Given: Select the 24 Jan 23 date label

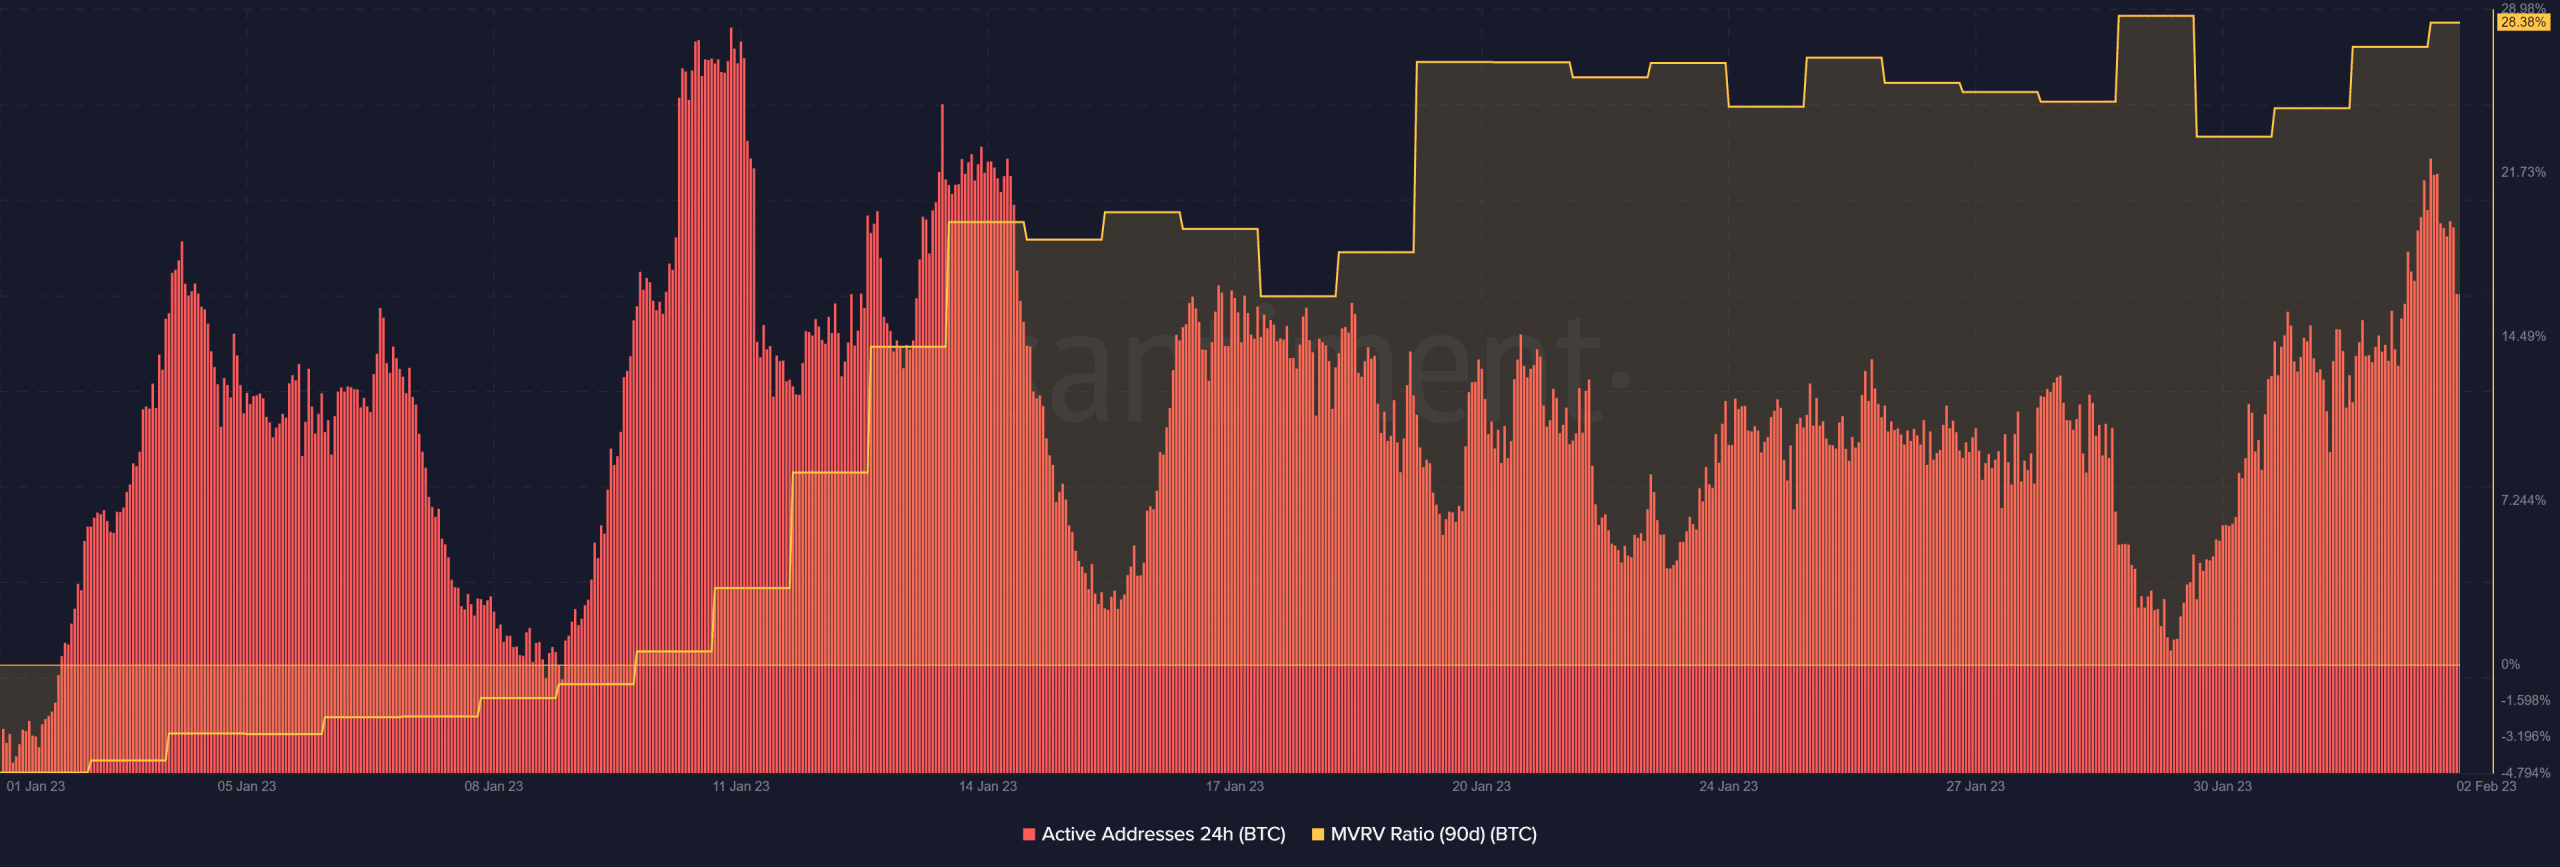Looking at the screenshot, I should 1729,786.
